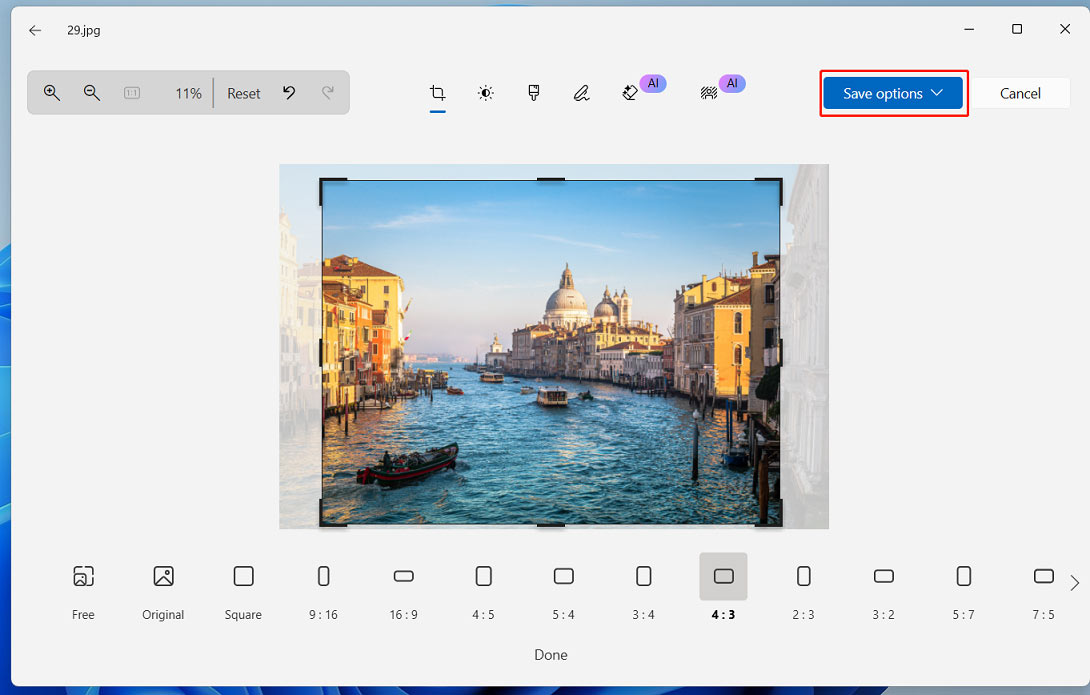Open the Save options dropdown

coord(893,93)
